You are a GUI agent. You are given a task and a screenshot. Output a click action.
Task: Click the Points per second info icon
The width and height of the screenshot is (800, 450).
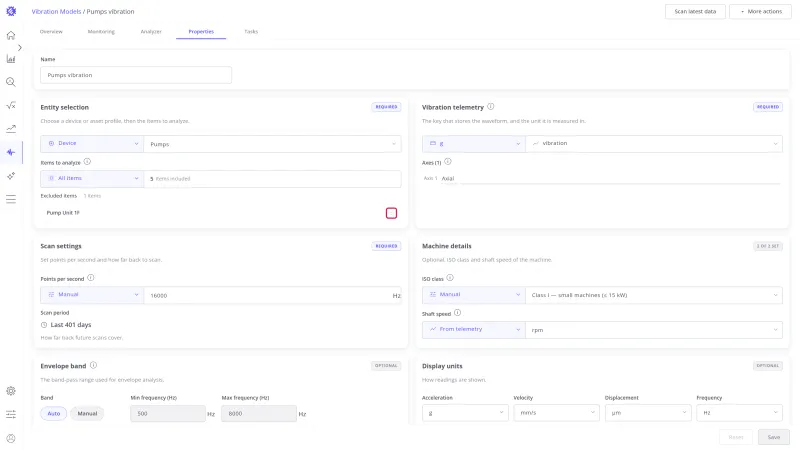click(91, 278)
